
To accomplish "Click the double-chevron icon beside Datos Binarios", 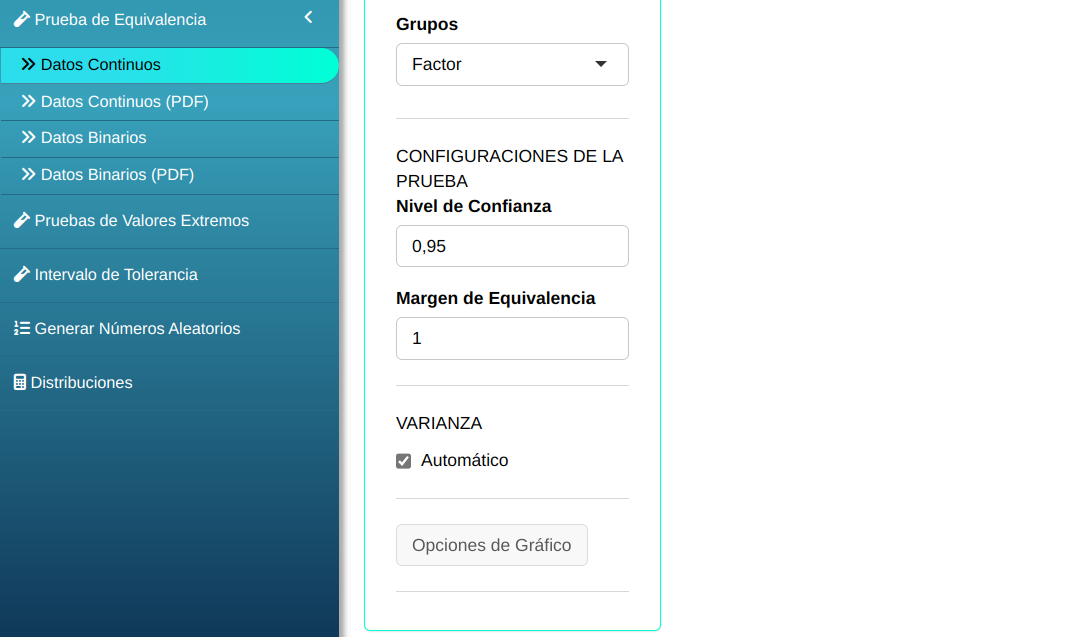I will [28, 138].
